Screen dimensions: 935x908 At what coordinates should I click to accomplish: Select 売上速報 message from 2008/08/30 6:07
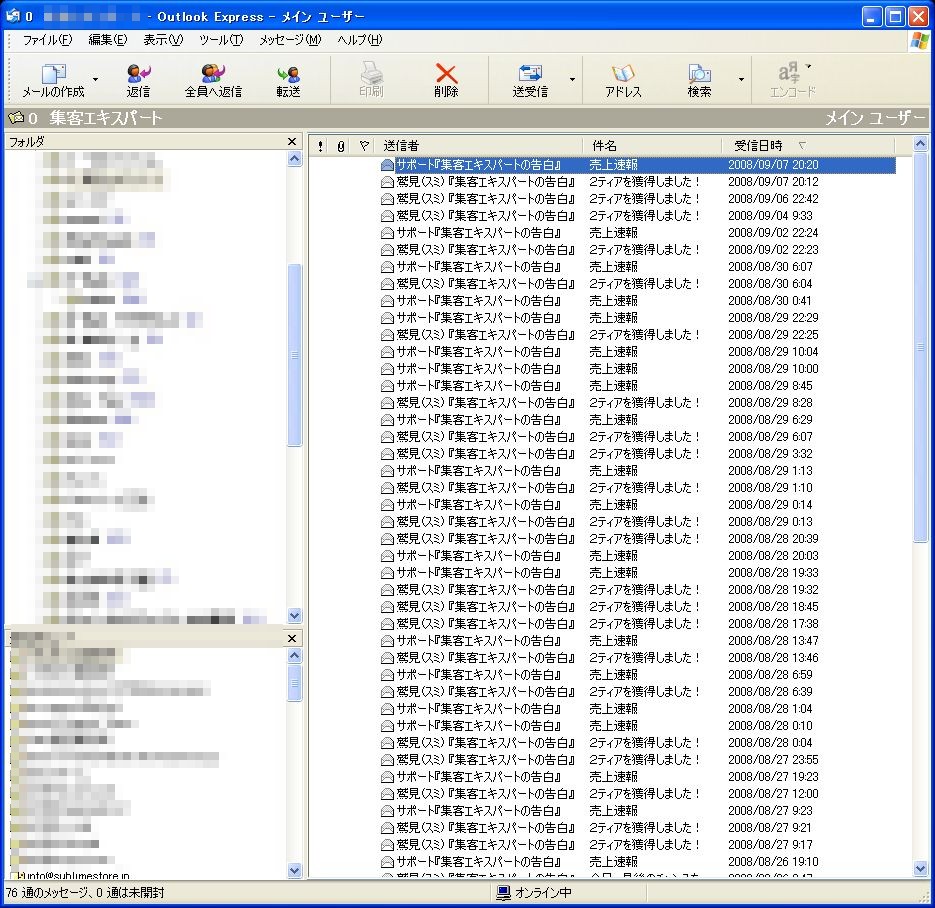(637, 266)
